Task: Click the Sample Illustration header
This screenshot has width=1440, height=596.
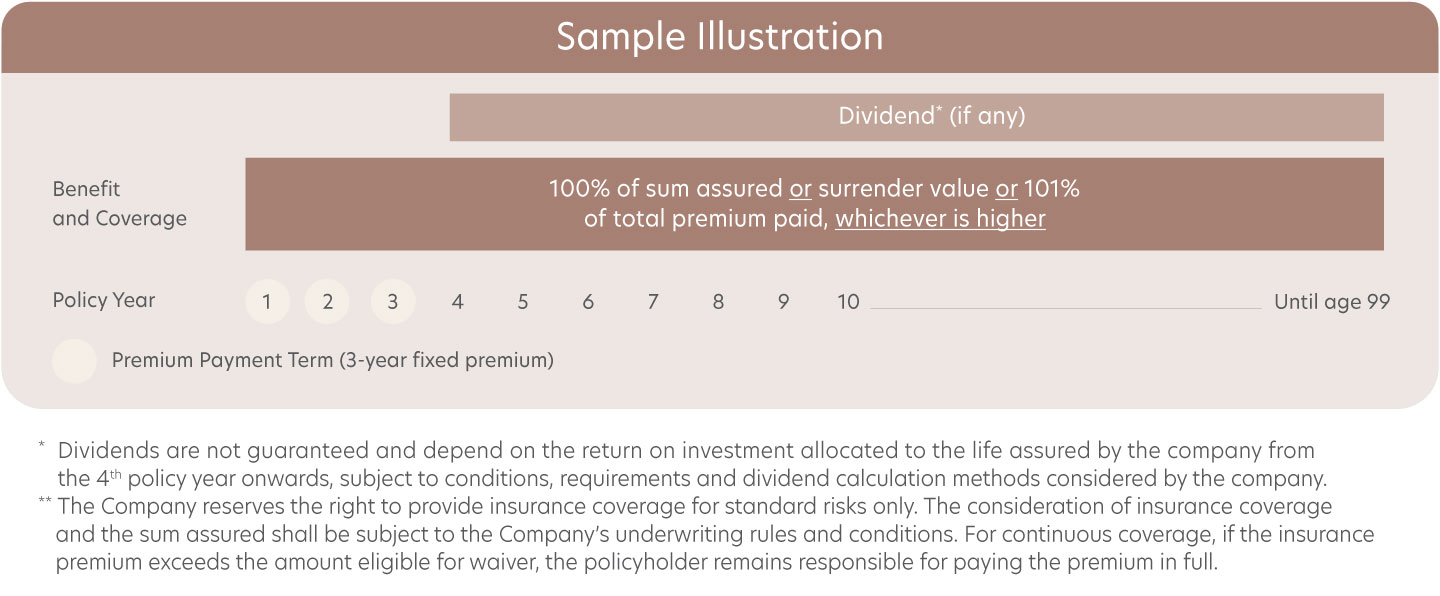Action: 720,37
